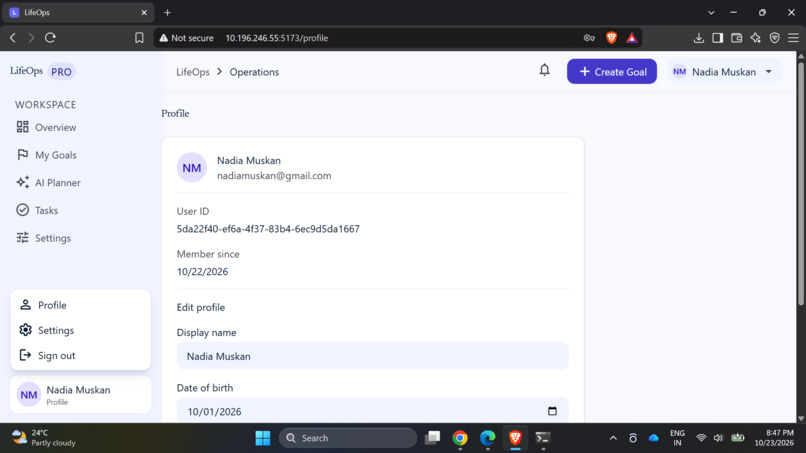806x453 pixels.
Task: Open the Leo AI sparkle icon
Action: tap(756, 38)
